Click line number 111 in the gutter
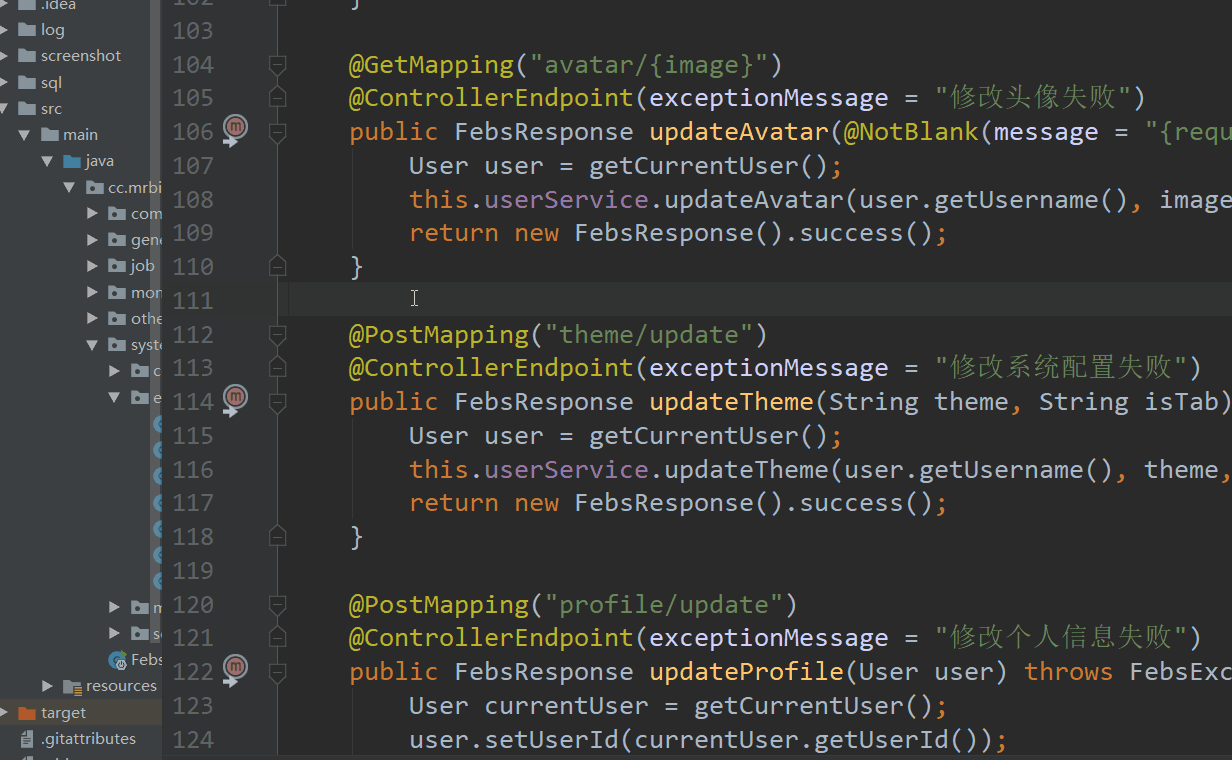This screenshot has height=760, width=1232. (193, 300)
